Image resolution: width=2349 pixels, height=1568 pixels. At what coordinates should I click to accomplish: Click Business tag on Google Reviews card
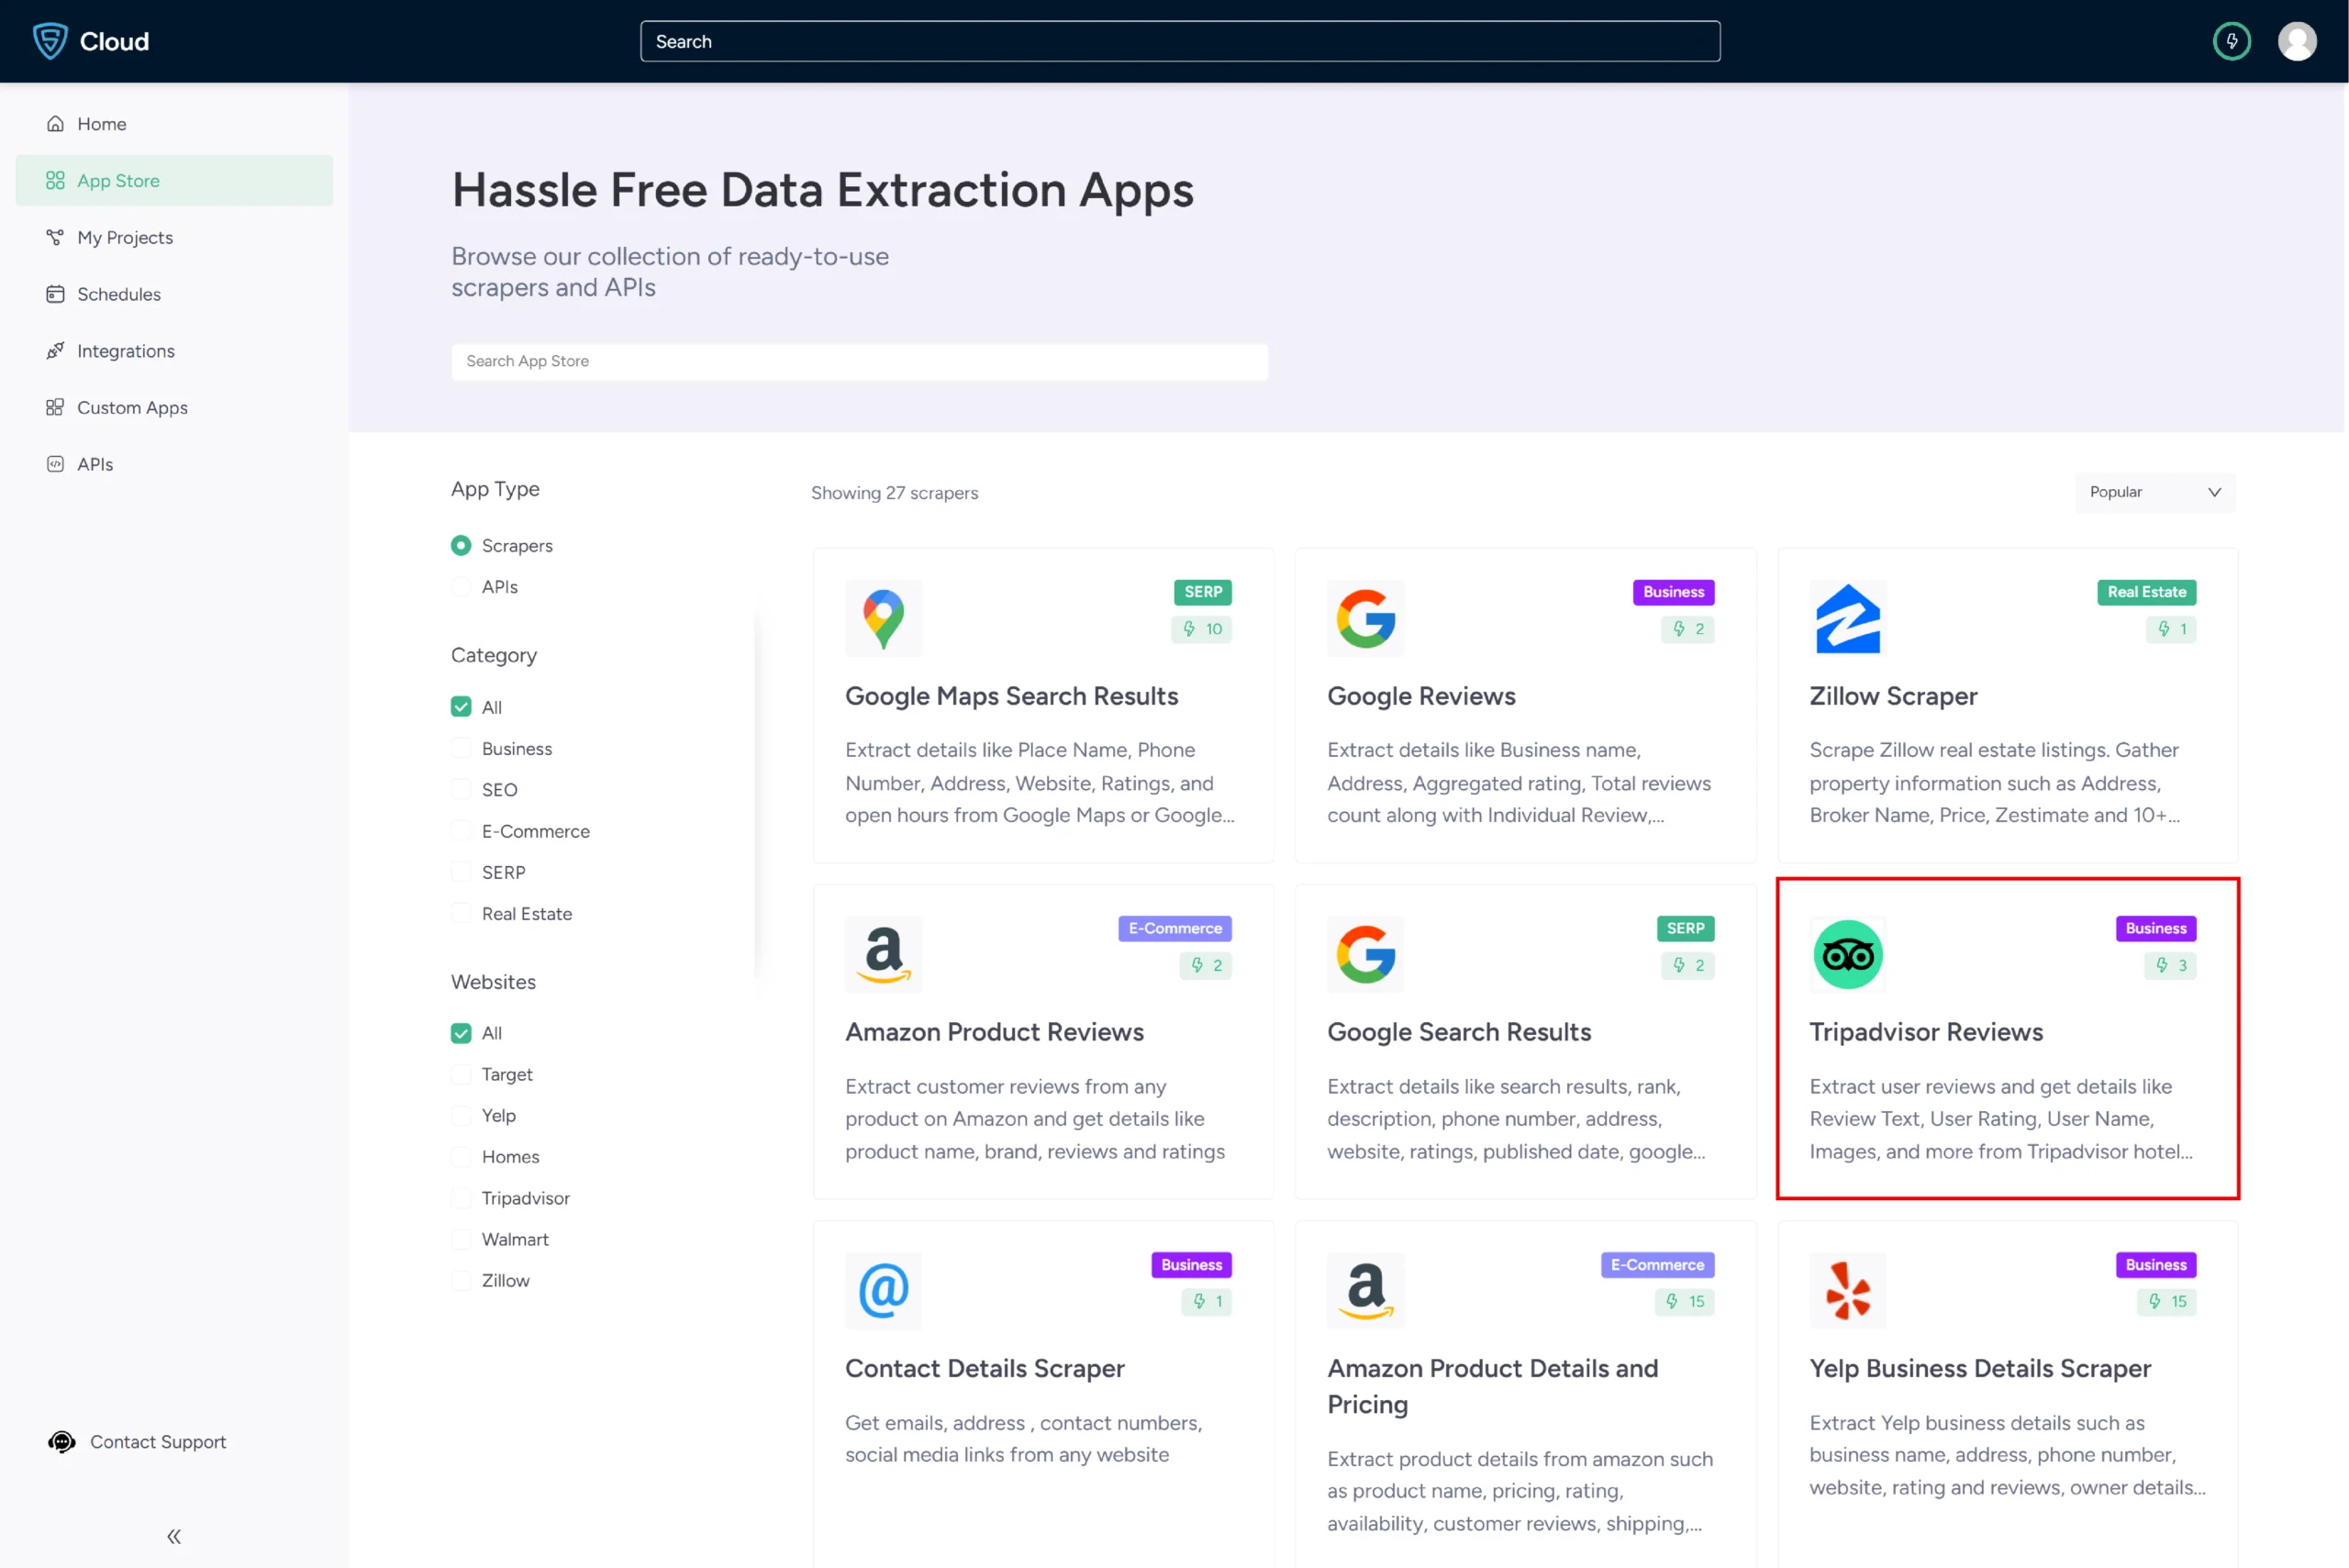tap(1673, 592)
